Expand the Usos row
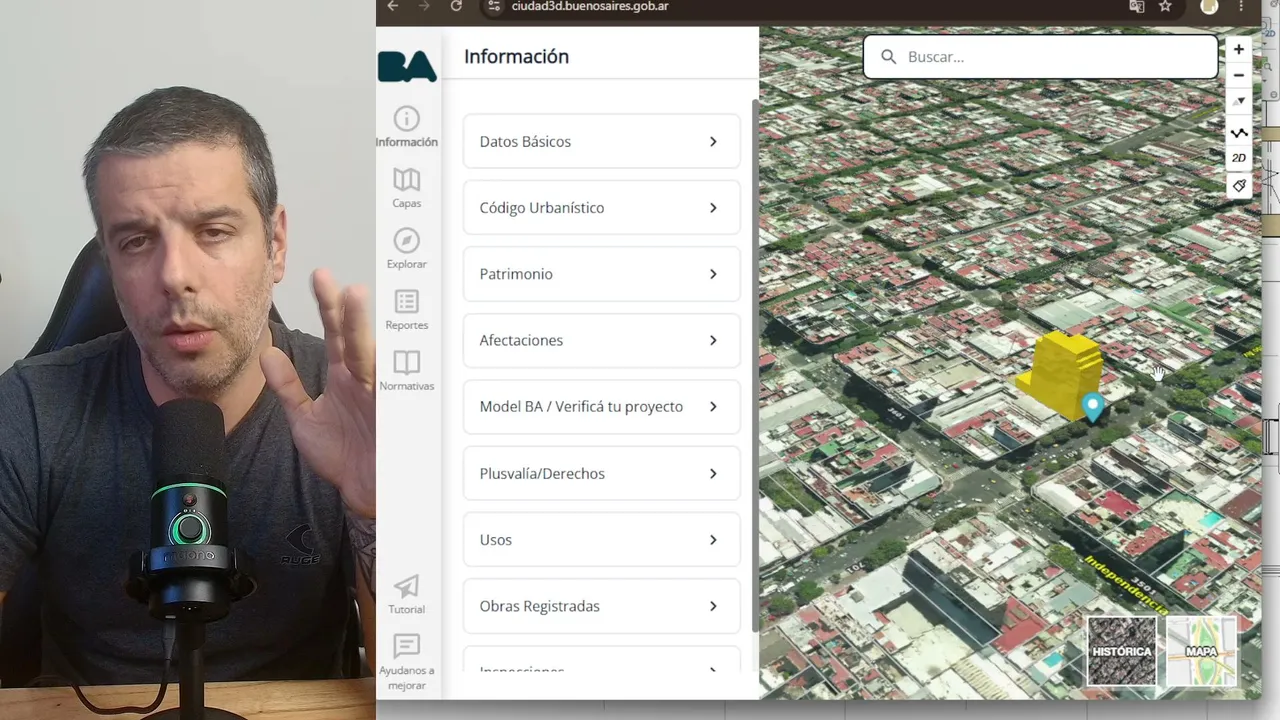This screenshot has height=720, width=1280. (602, 540)
